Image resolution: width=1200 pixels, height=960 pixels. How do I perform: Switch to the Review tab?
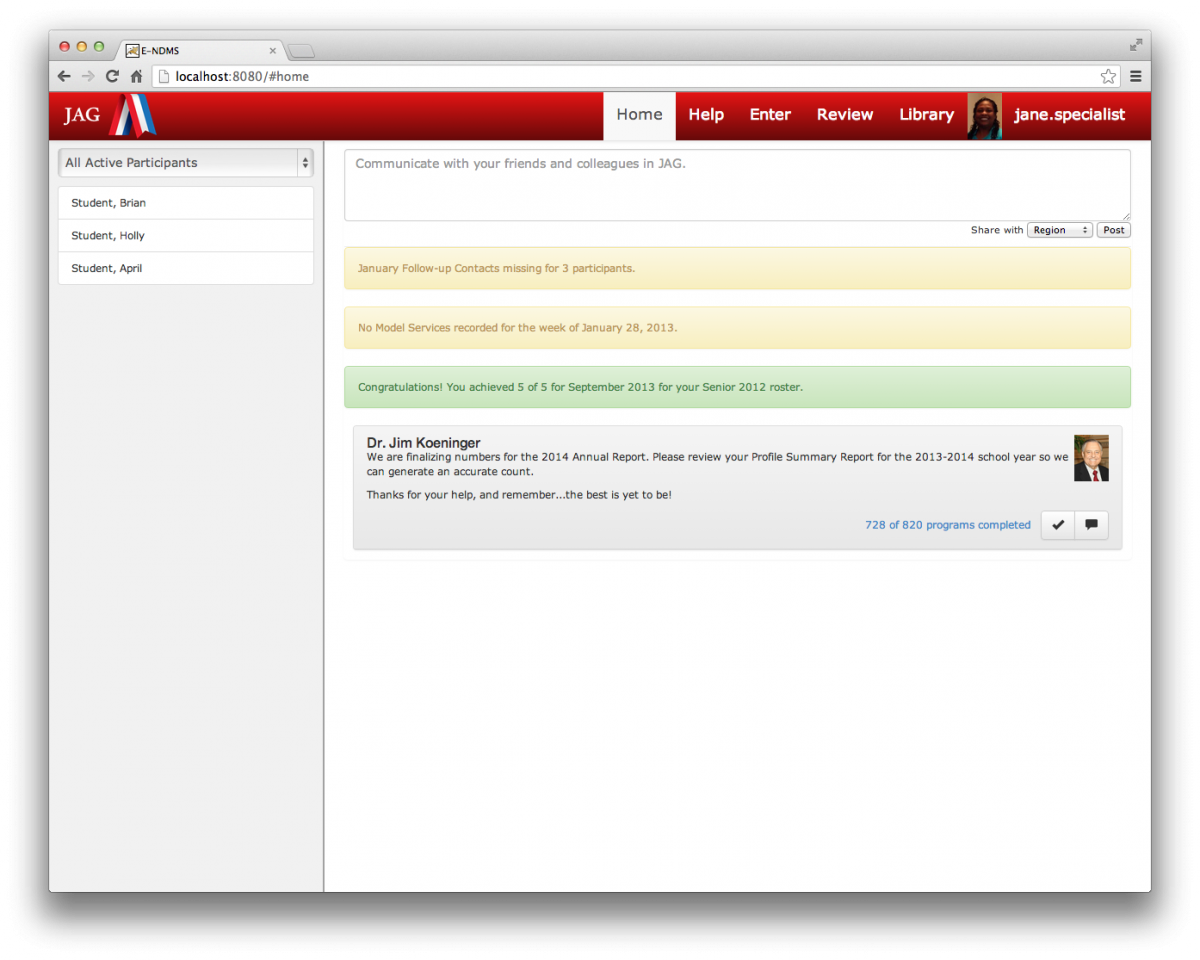(845, 115)
